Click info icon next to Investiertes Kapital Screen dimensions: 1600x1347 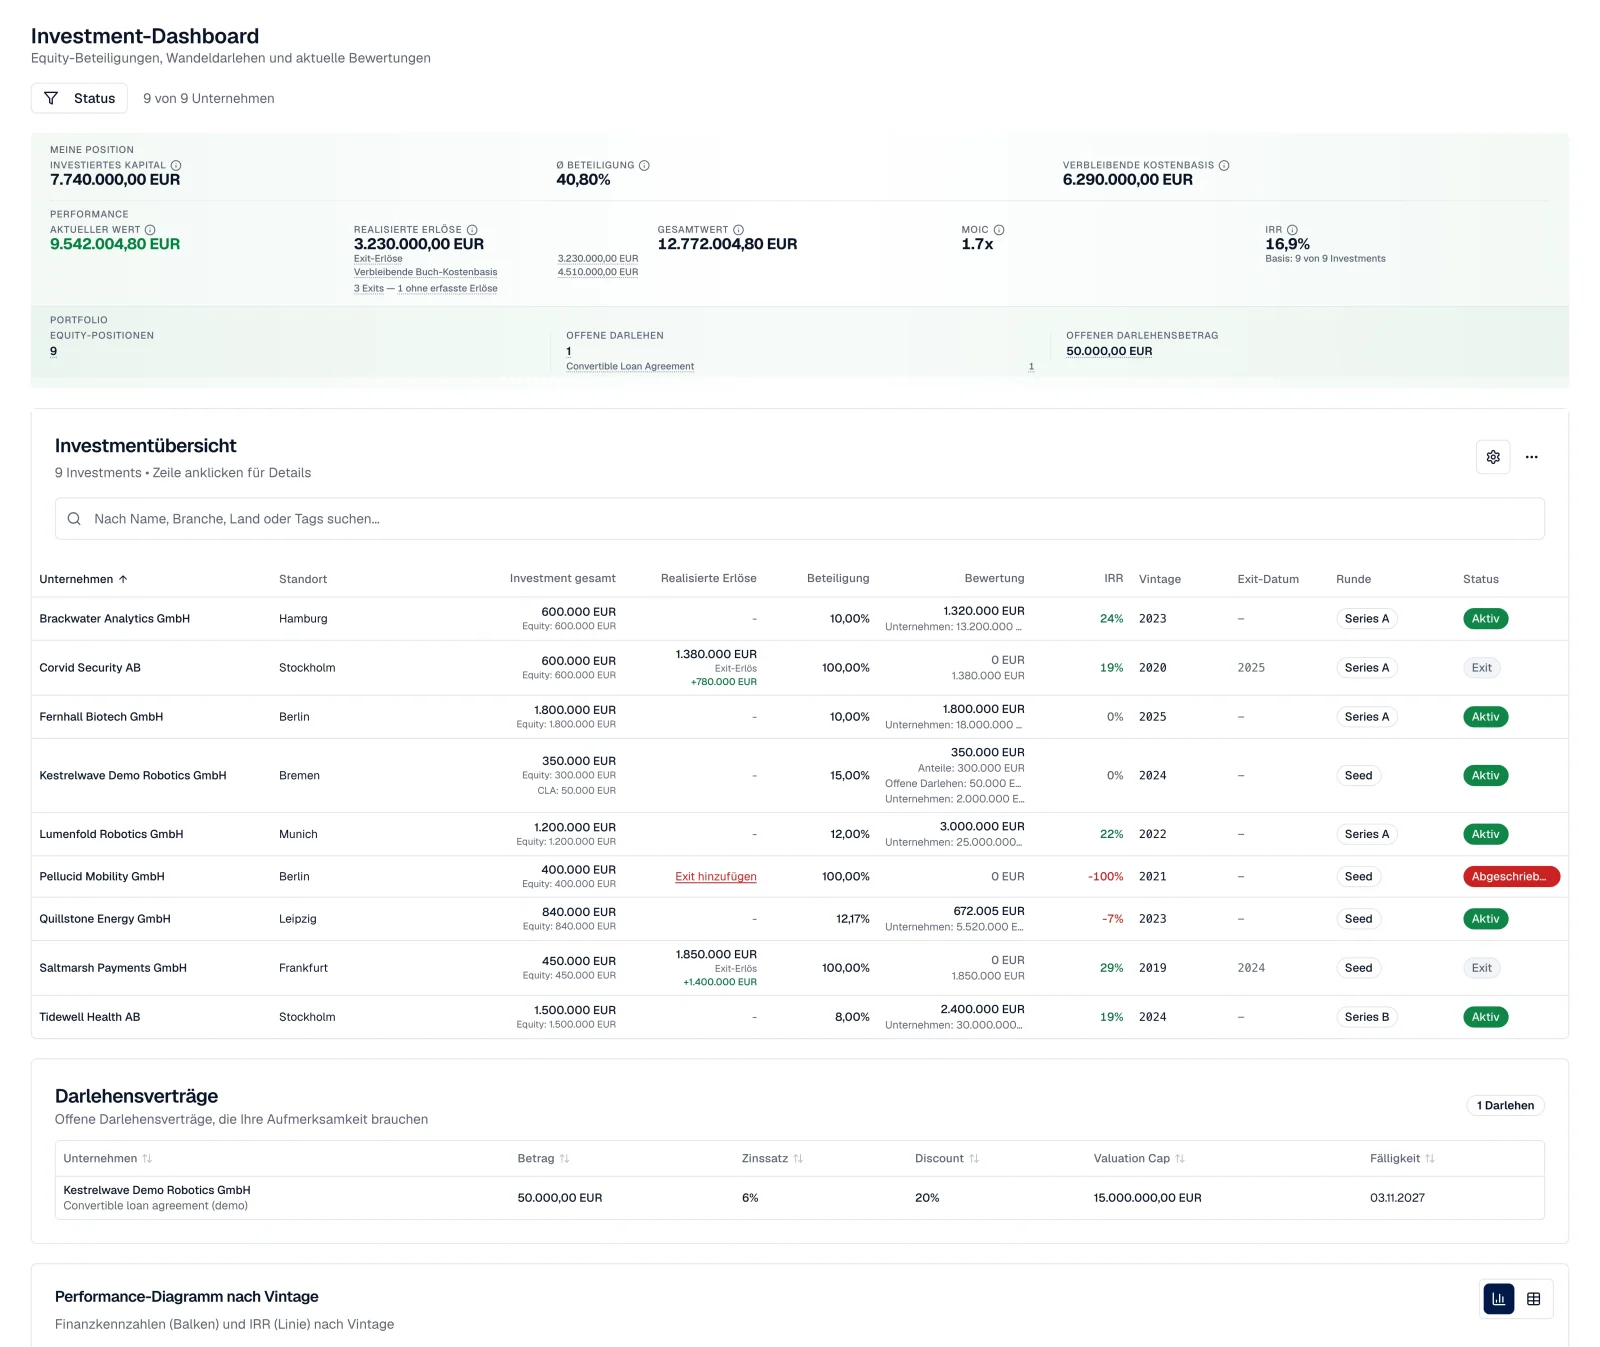[176, 165]
